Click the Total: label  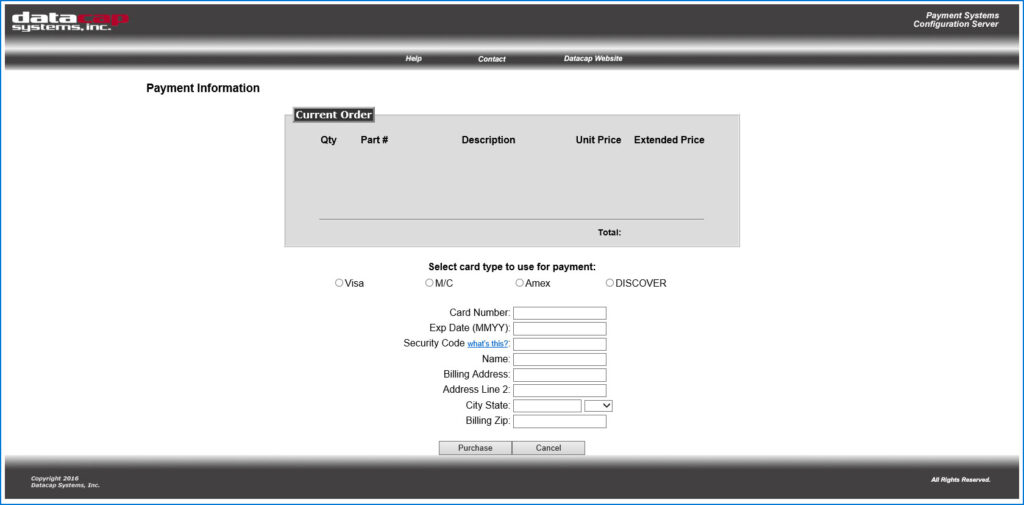tap(609, 233)
